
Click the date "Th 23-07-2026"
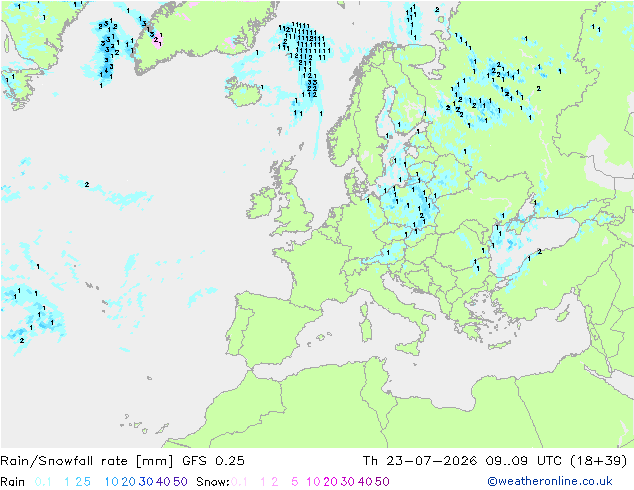click(x=420, y=461)
